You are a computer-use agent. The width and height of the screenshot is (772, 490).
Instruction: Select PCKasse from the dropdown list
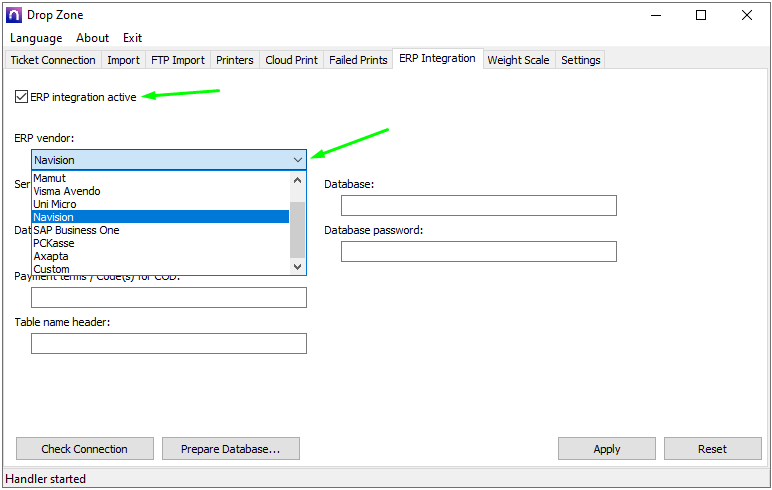[160, 243]
